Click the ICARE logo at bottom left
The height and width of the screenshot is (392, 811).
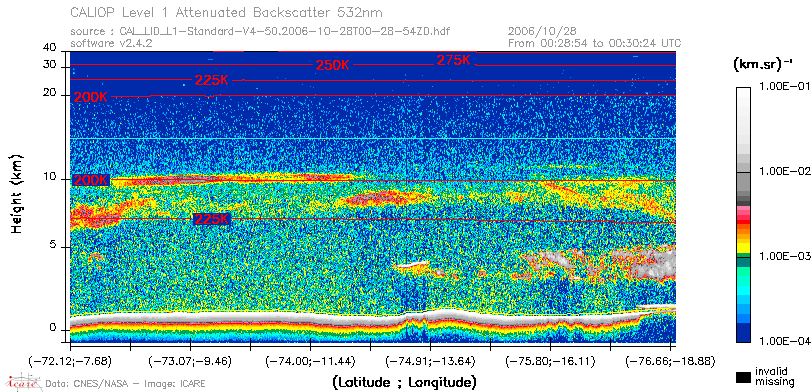tap(23, 382)
